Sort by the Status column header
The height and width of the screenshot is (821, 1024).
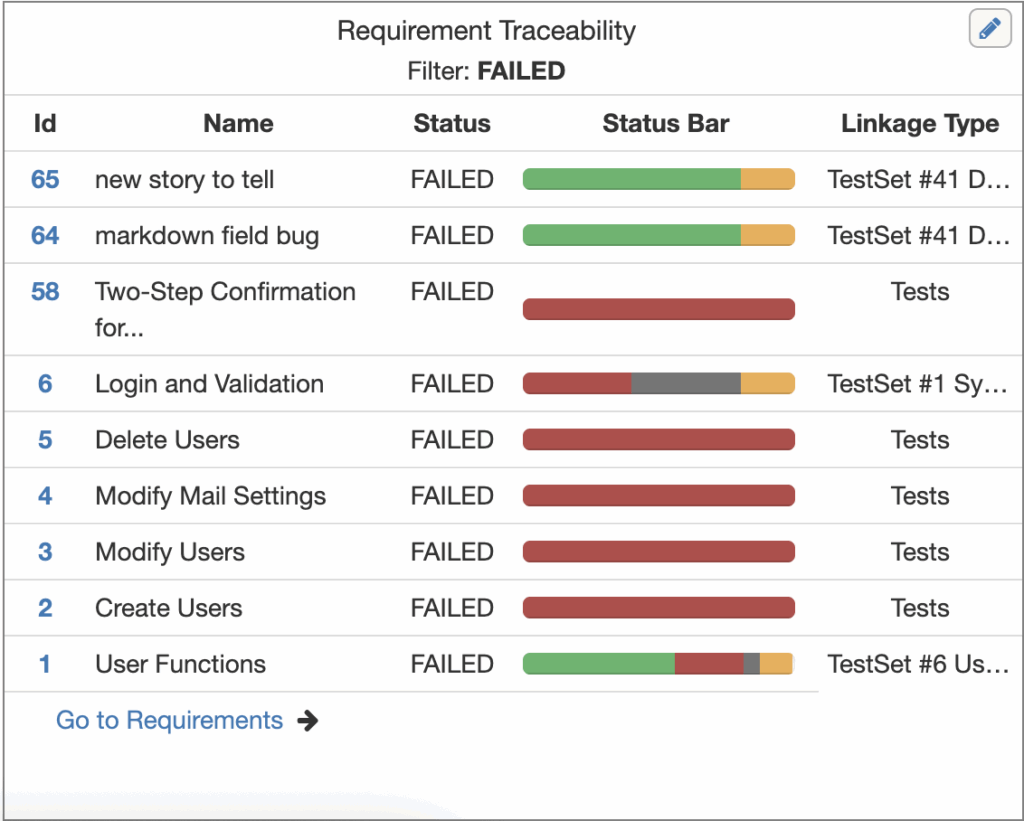point(452,124)
